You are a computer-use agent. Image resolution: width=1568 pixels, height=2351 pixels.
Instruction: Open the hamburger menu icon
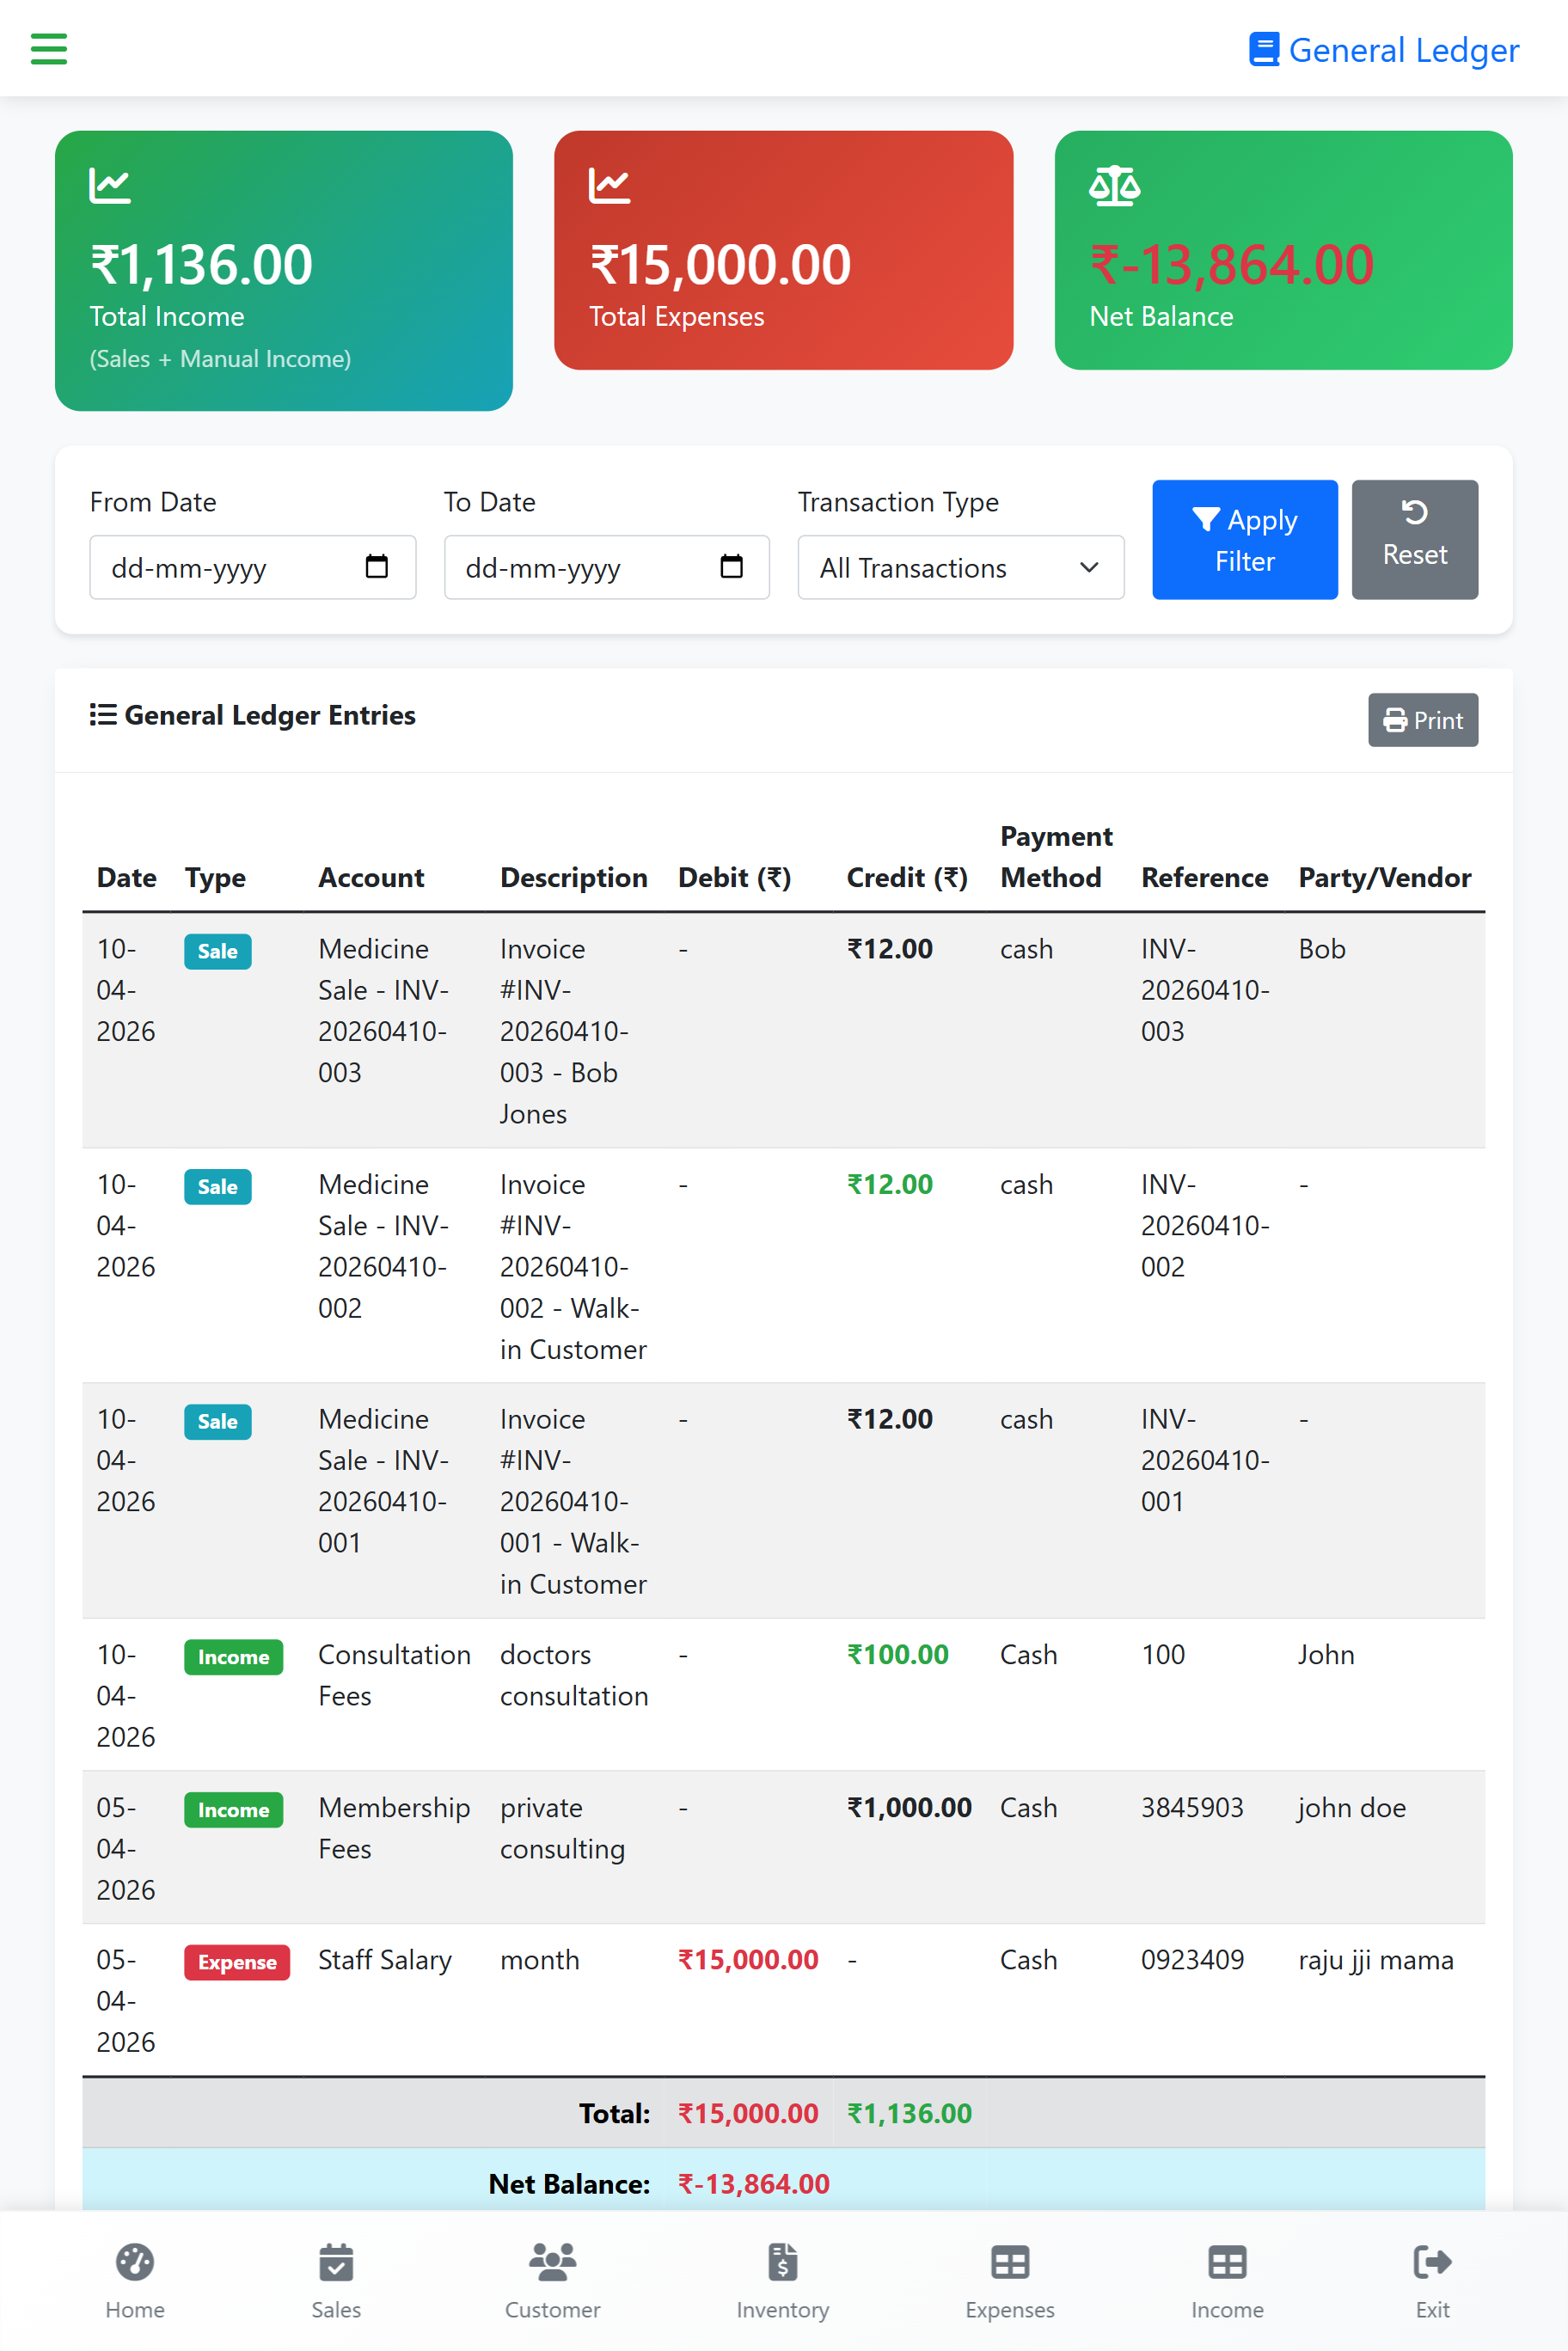click(x=48, y=48)
